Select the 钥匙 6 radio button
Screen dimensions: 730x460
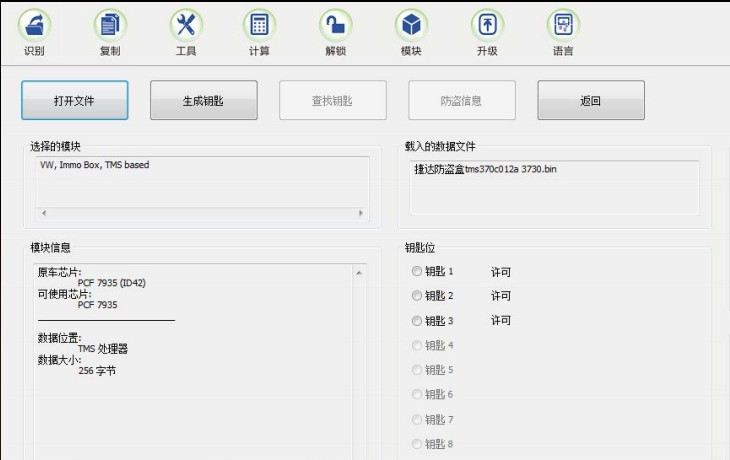pos(417,394)
